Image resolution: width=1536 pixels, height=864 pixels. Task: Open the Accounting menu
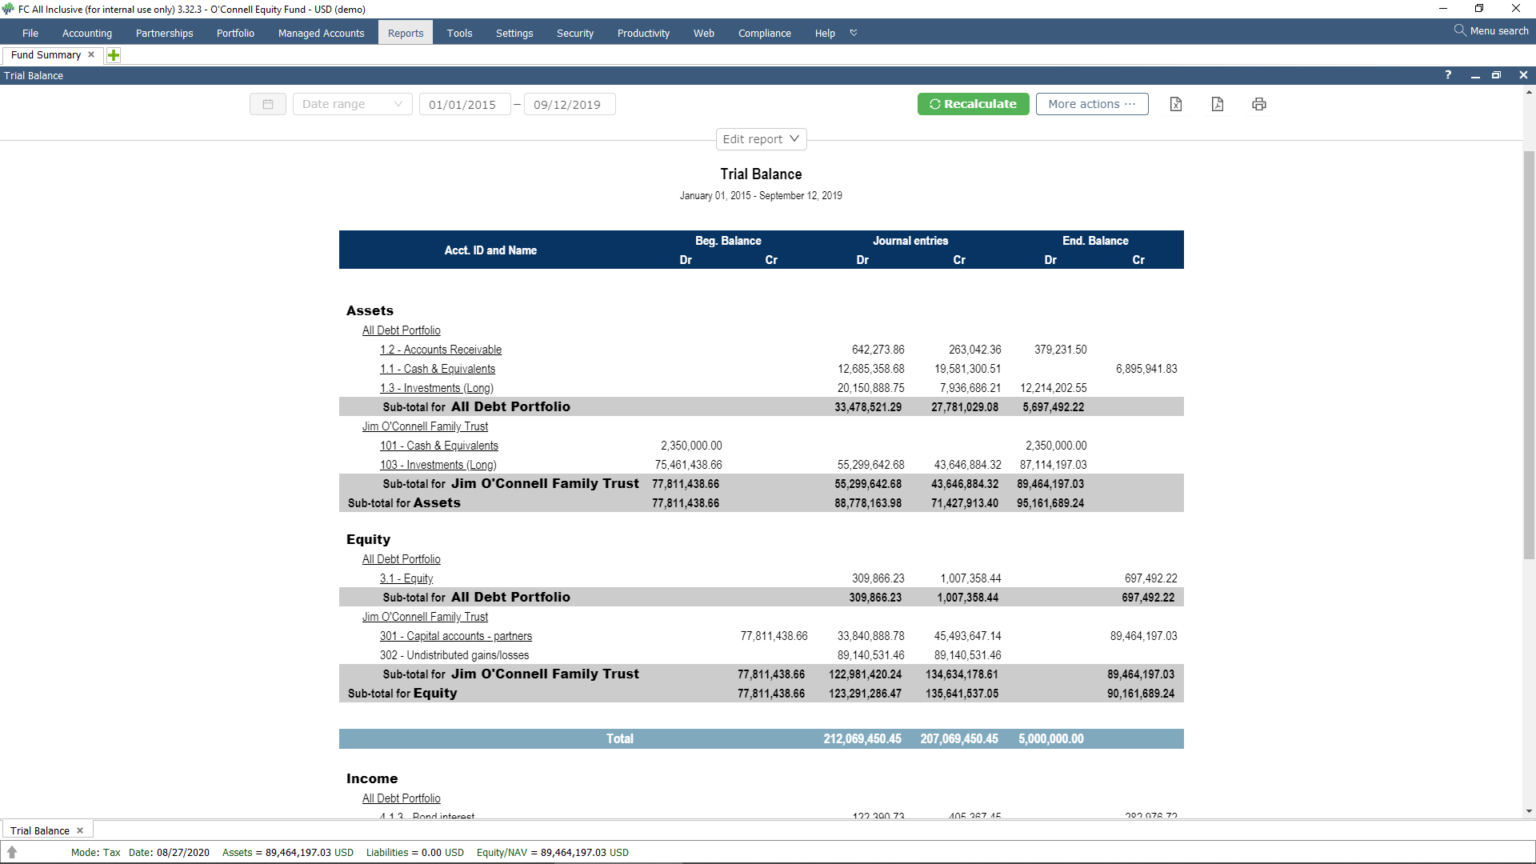click(x=87, y=32)
